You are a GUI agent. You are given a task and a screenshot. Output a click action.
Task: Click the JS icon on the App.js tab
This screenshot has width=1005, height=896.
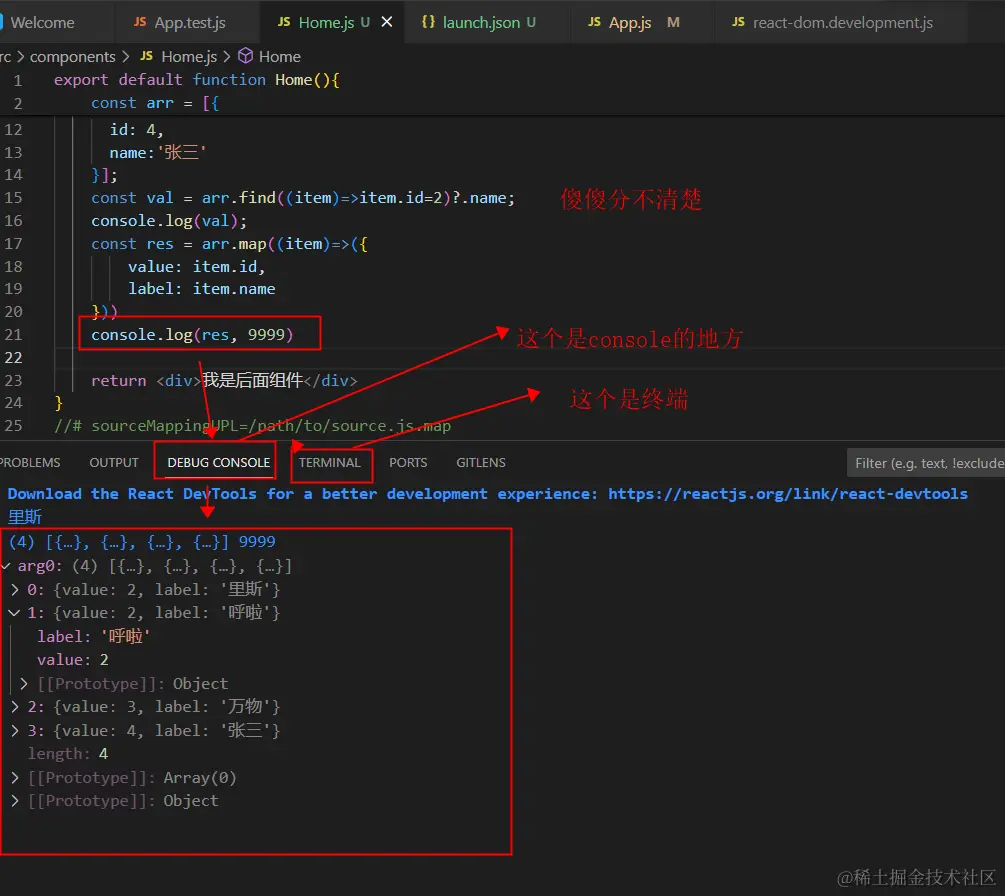[595, 22]
